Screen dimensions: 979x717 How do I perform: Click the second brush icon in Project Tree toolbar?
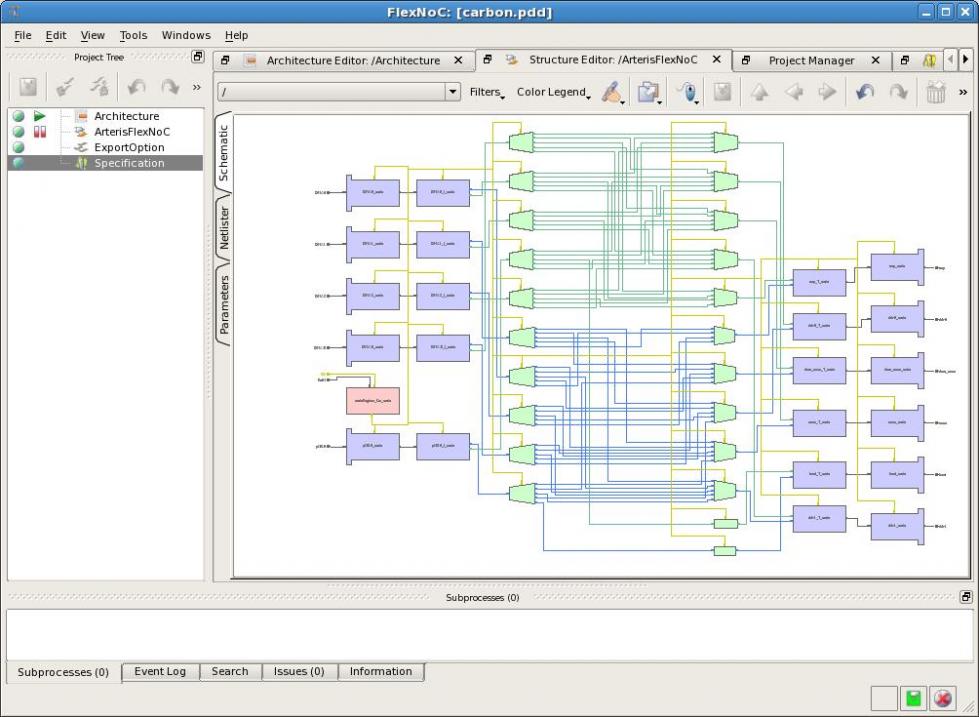coord(99,87)
